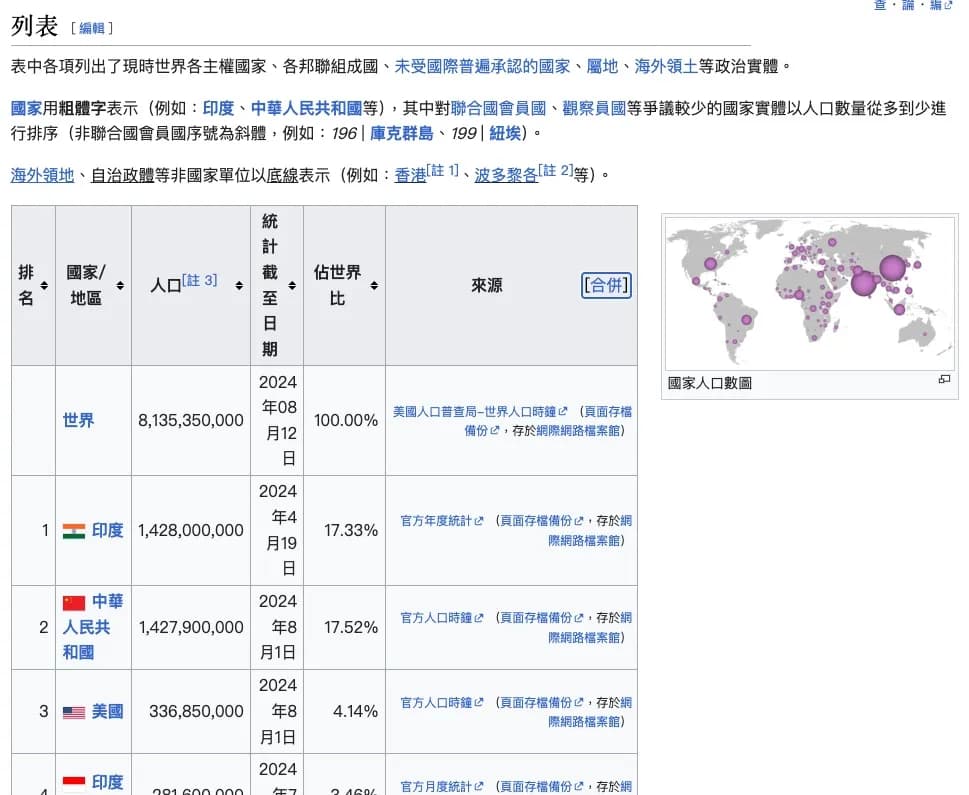Viewport: 969px width, 795px height.
Task: Open footnote 註 1 after 香港
Action: tap(442, 170)
